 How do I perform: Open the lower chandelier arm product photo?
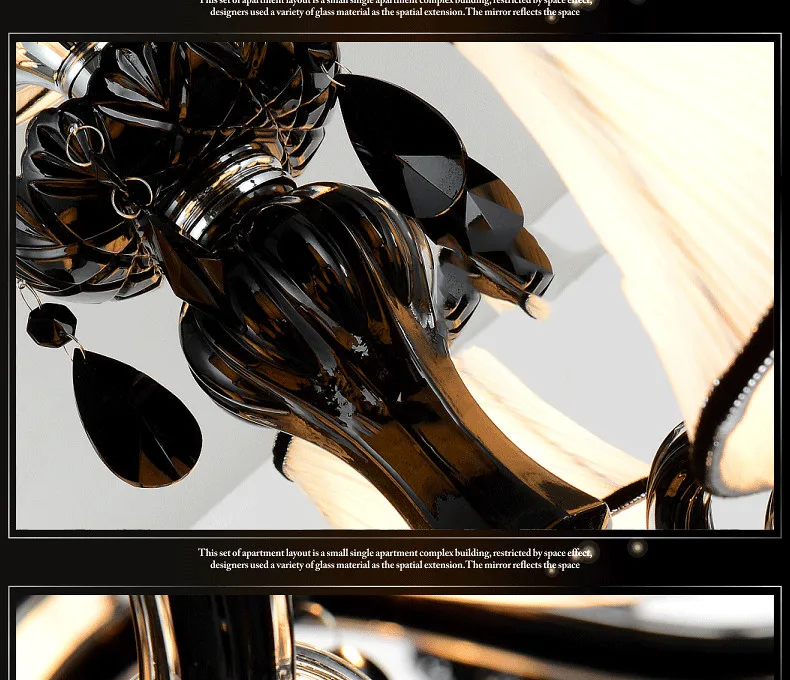tap(395, 638)
